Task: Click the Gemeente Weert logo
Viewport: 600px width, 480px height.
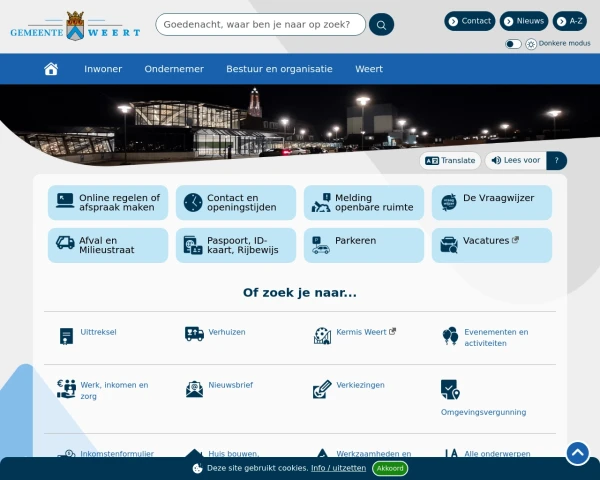Action: point(75,26)
